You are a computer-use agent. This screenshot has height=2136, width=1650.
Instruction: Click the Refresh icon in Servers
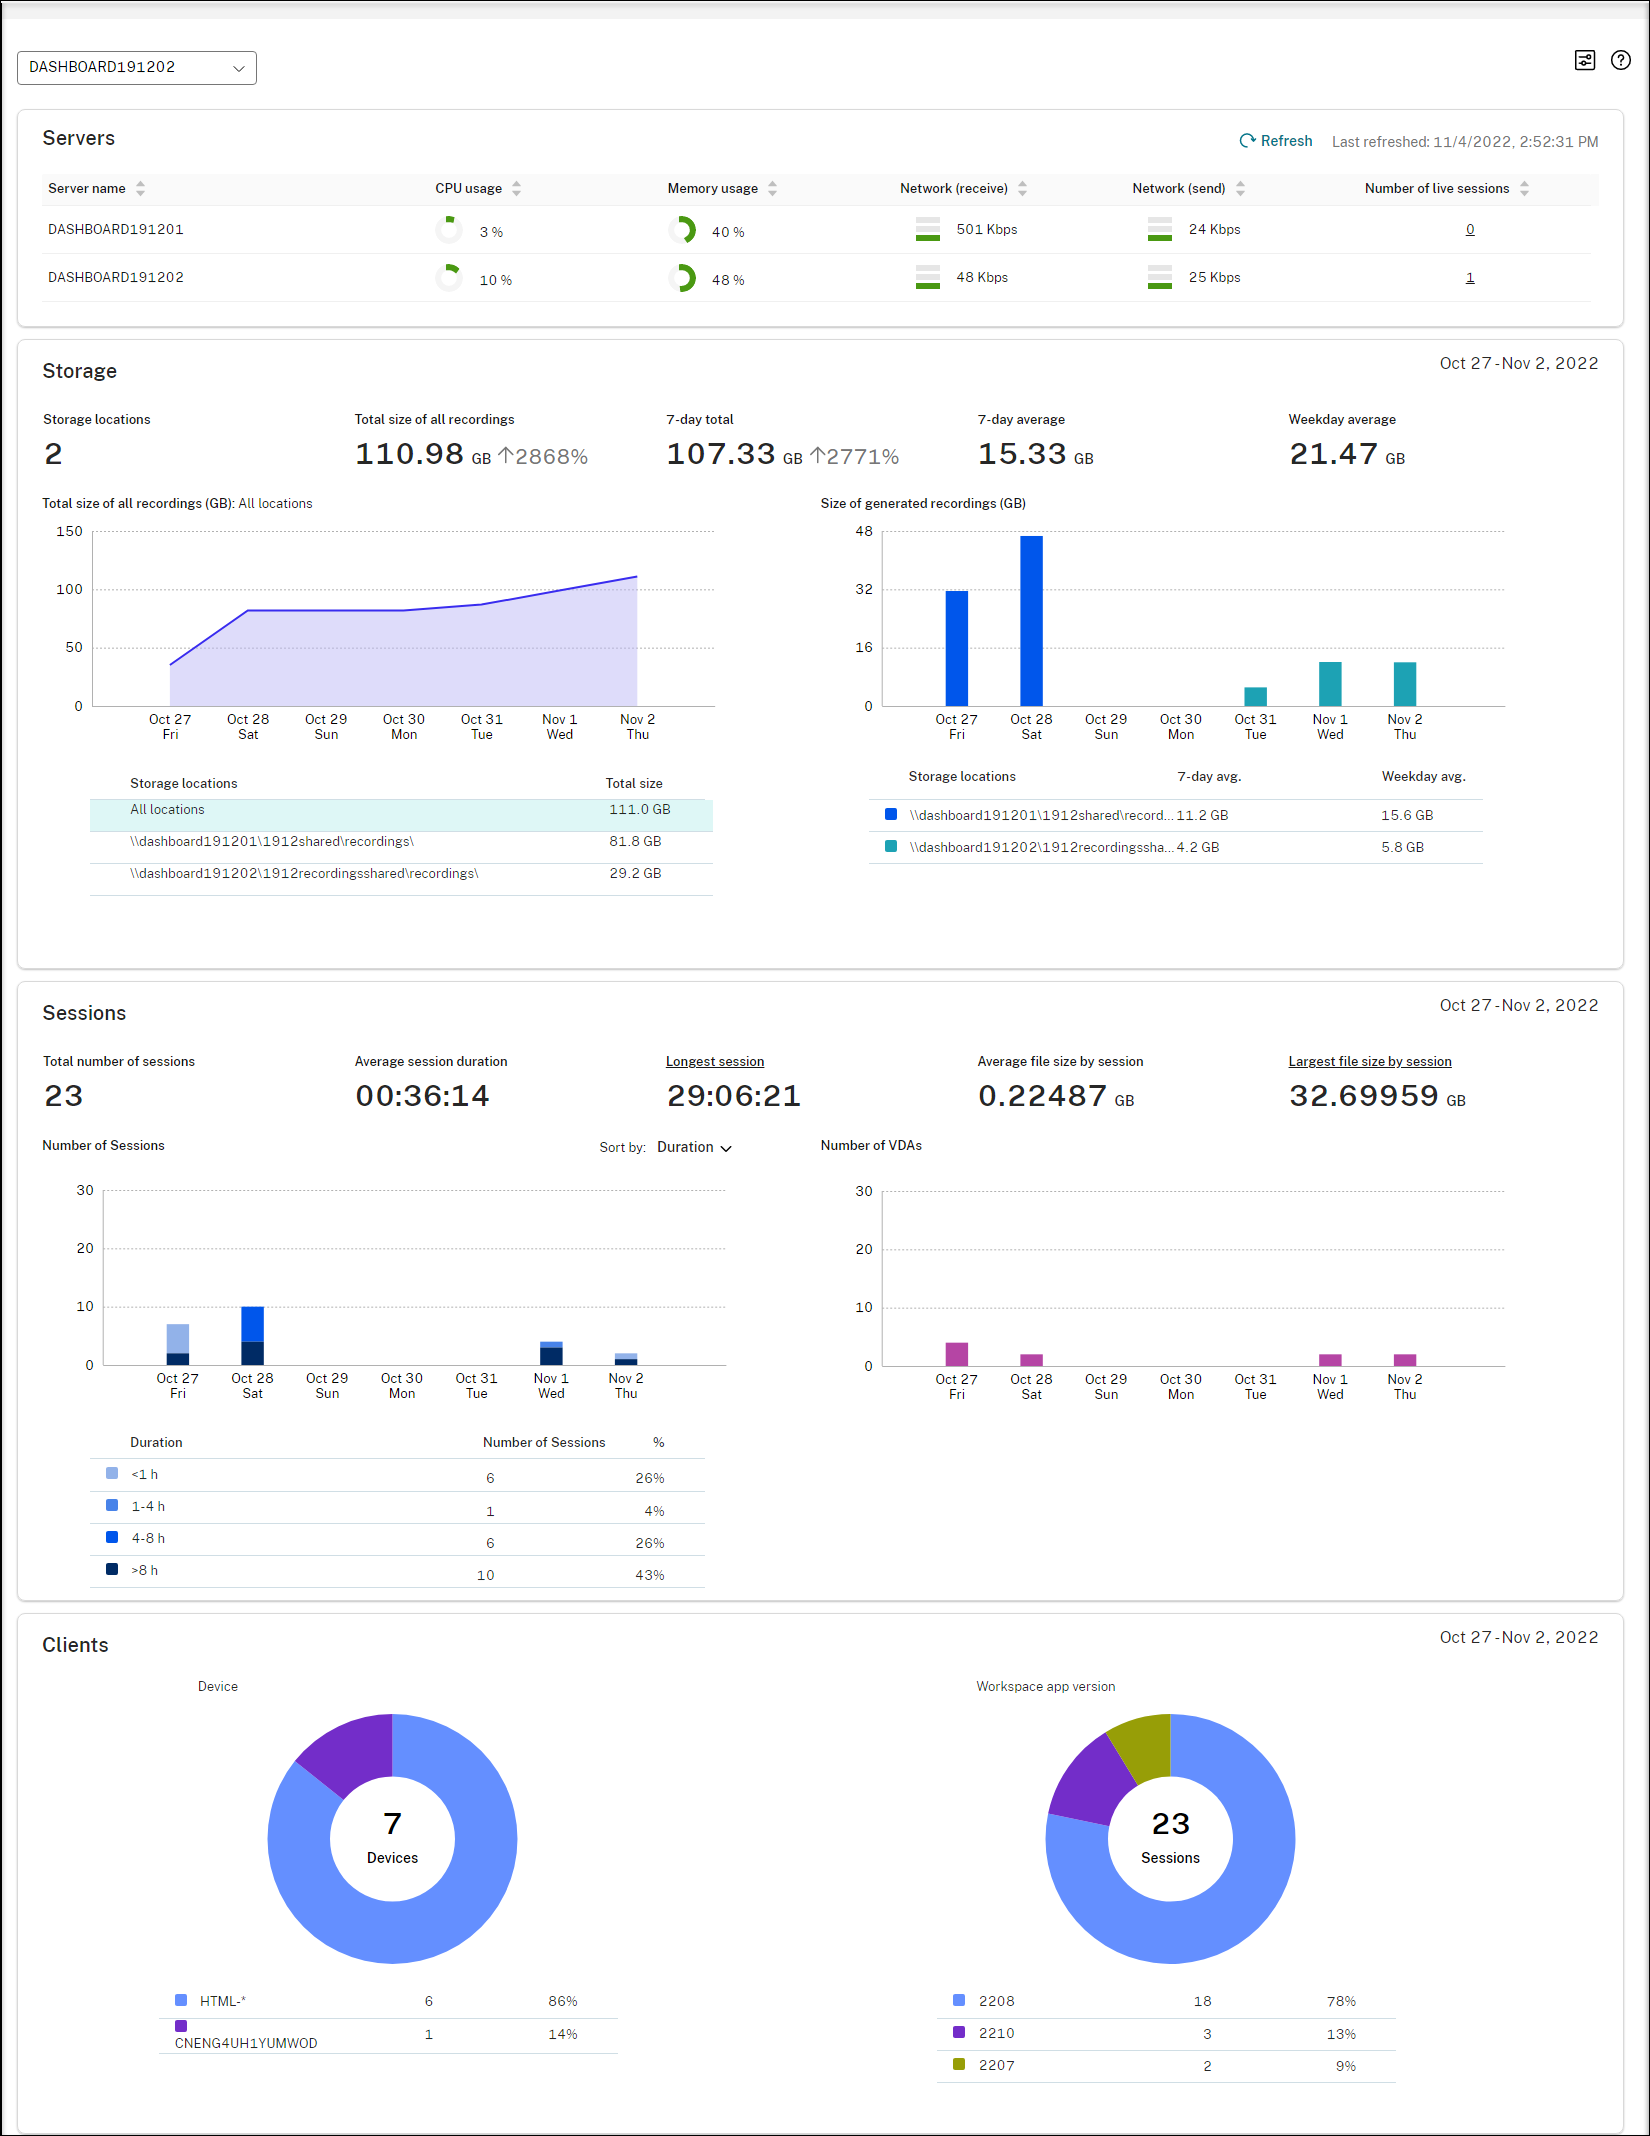[1247, 141]
